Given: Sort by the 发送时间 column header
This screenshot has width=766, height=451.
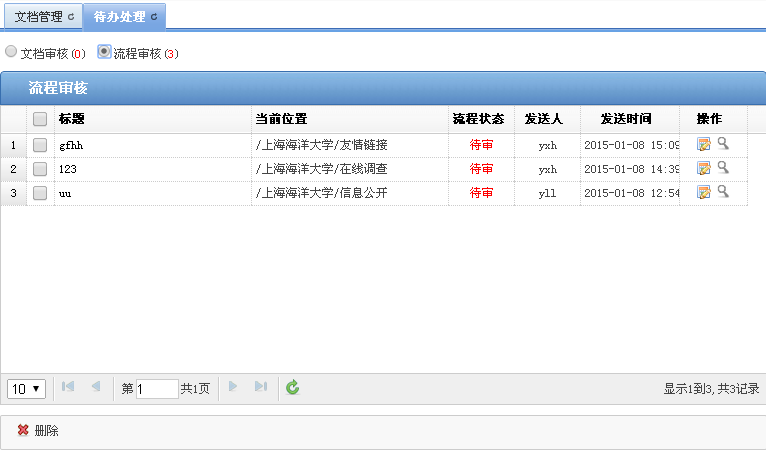Looking at the screenshot, I should (x=626, y=119).
